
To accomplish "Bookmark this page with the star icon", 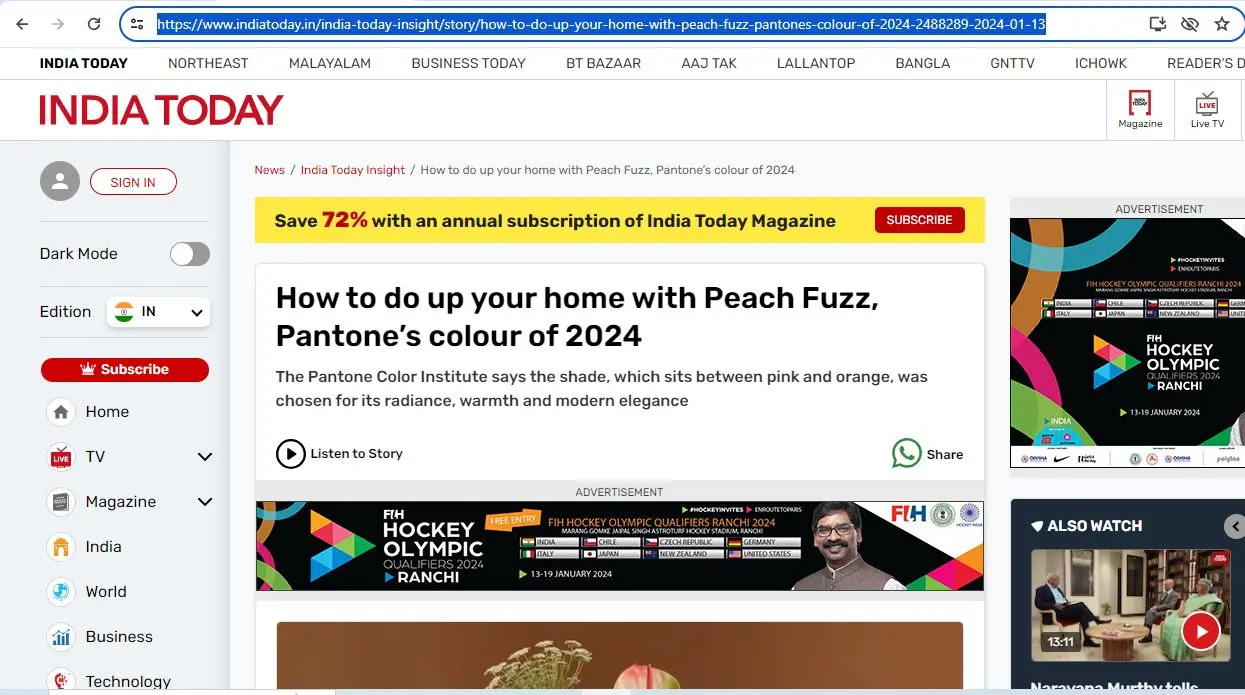I will point(1221,24).
